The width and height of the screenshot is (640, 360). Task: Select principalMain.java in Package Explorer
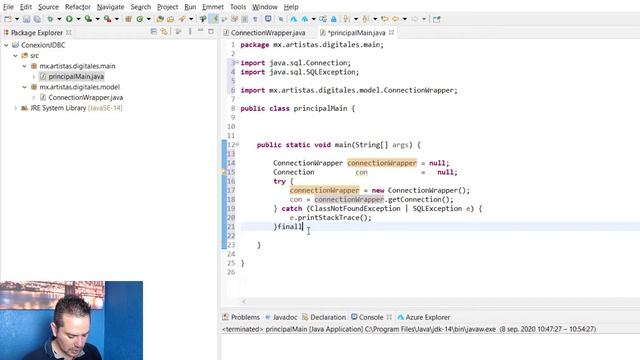76,77
